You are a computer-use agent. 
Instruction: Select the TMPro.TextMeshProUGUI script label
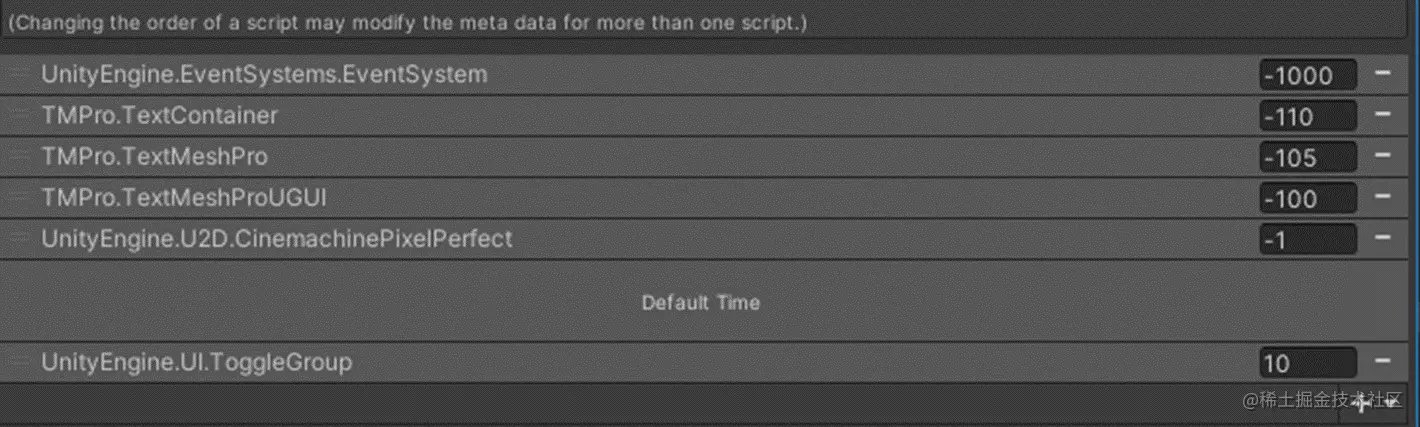pos(184,198)
